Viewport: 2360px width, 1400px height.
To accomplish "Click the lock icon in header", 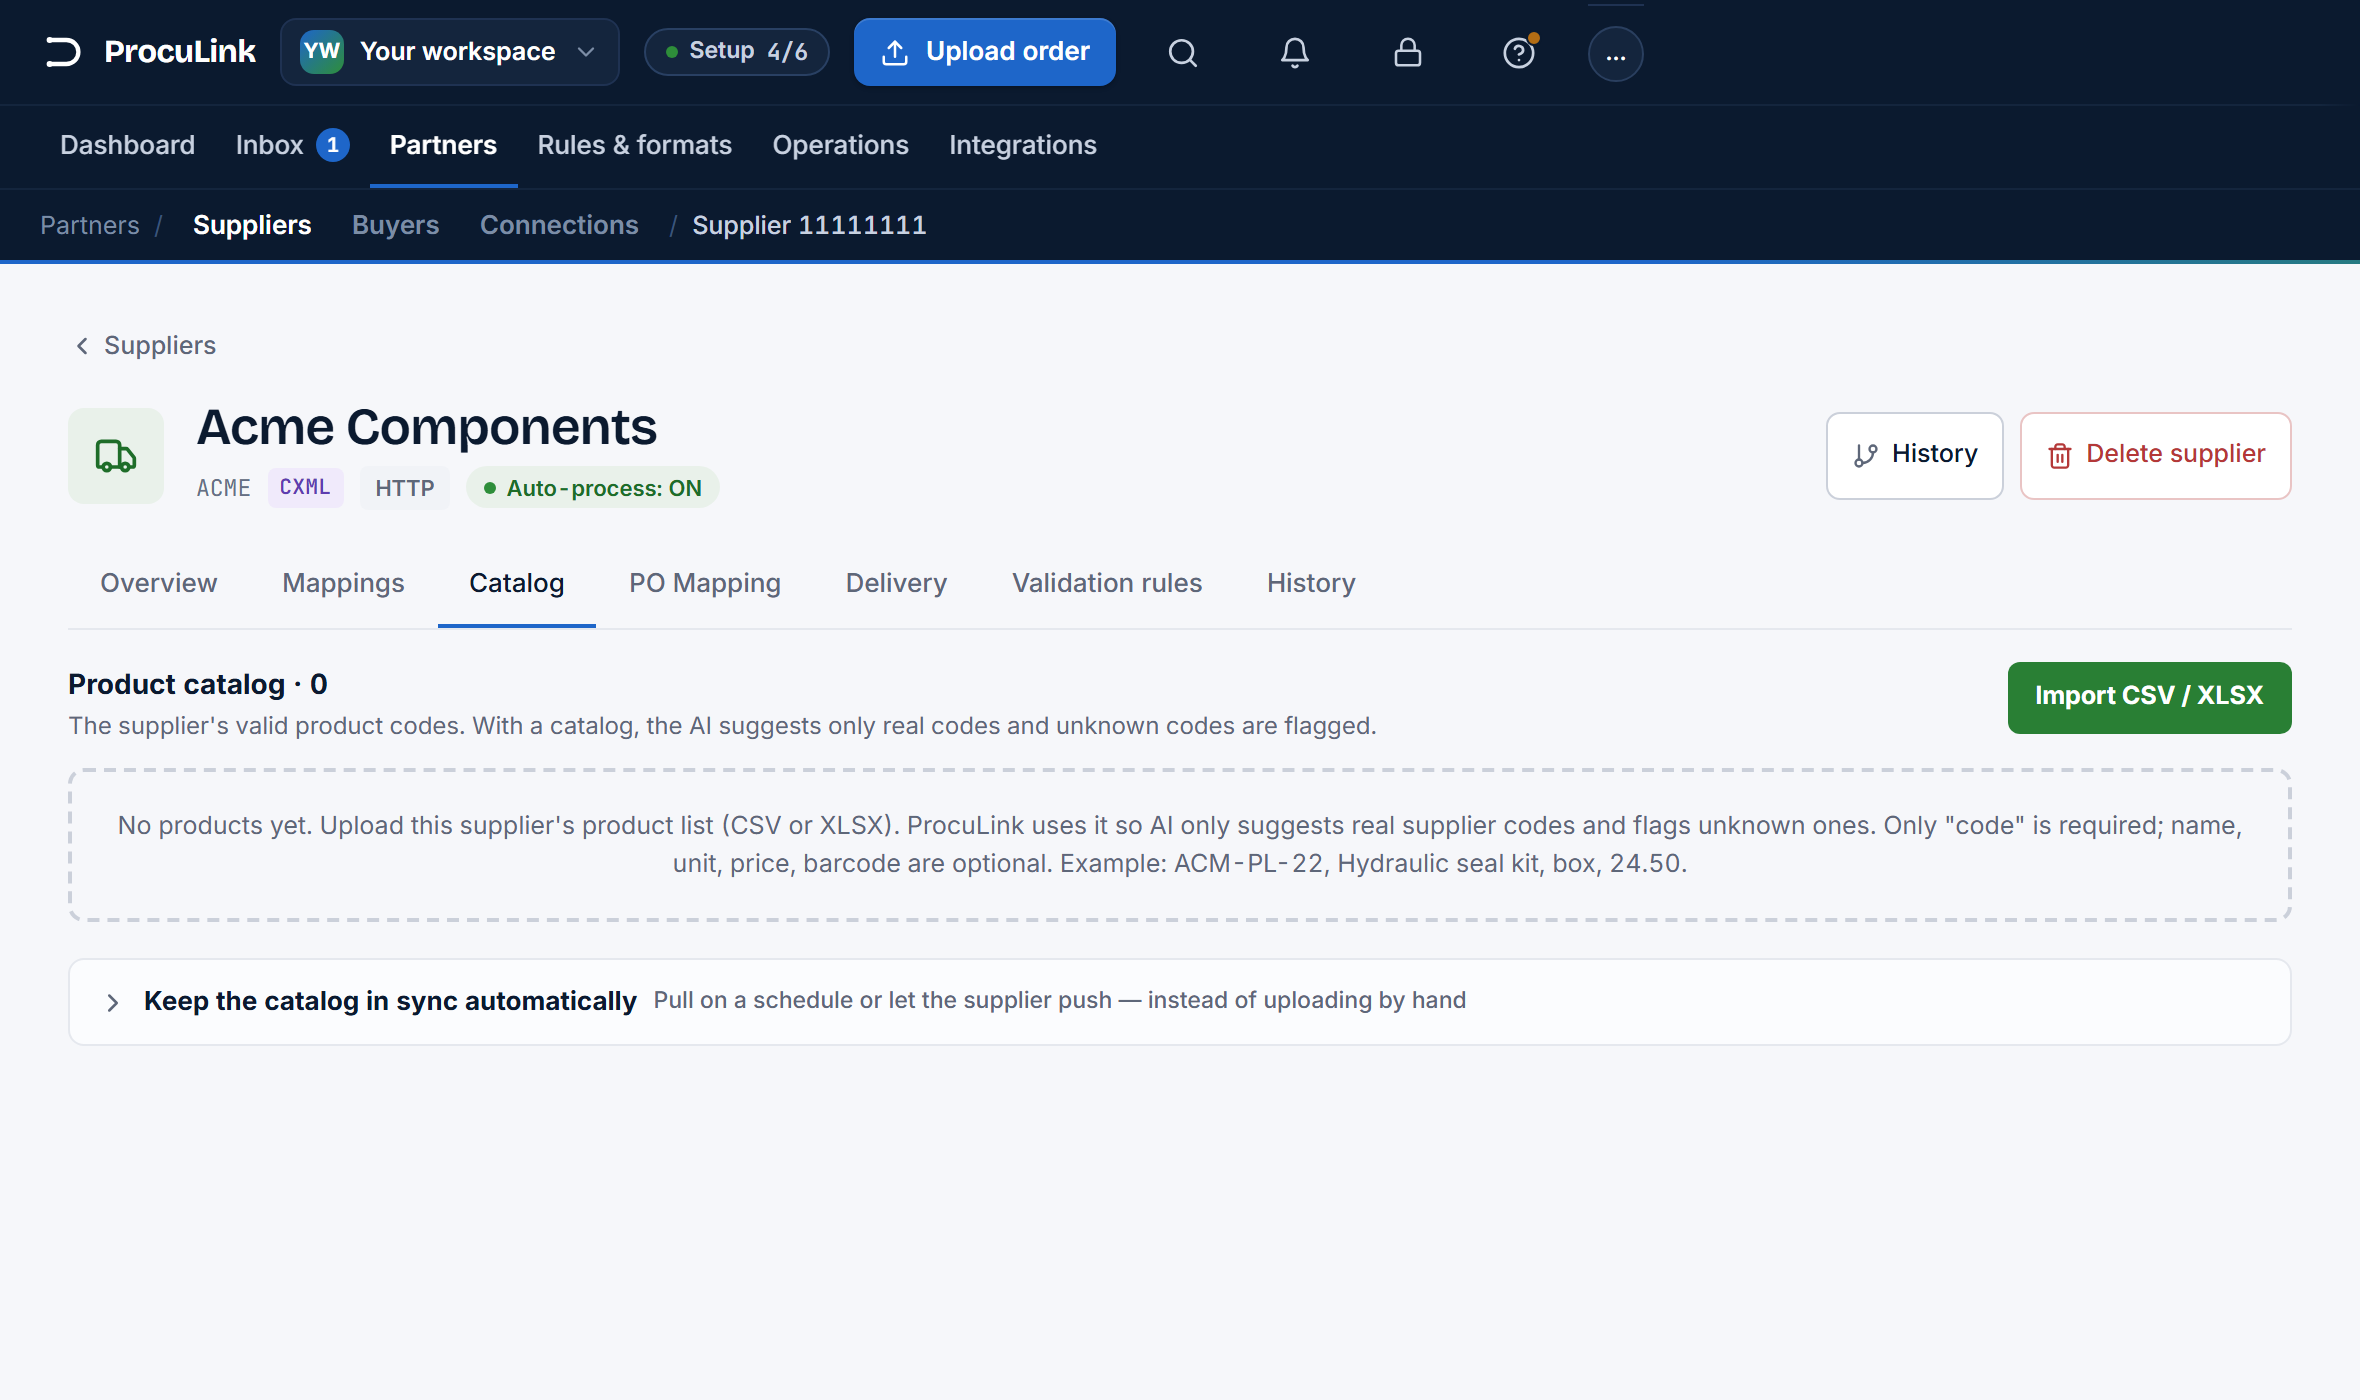I will pos(1407,52).
